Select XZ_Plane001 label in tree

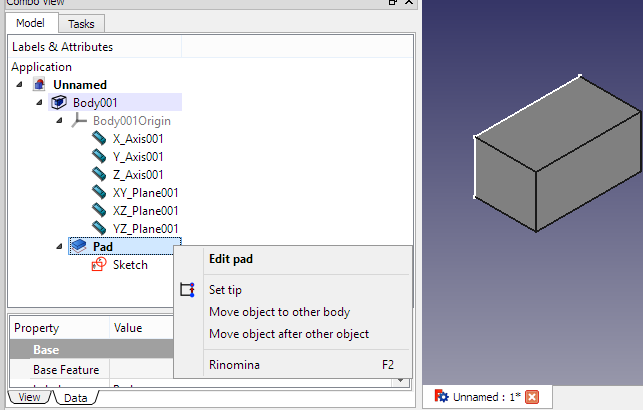145,211
